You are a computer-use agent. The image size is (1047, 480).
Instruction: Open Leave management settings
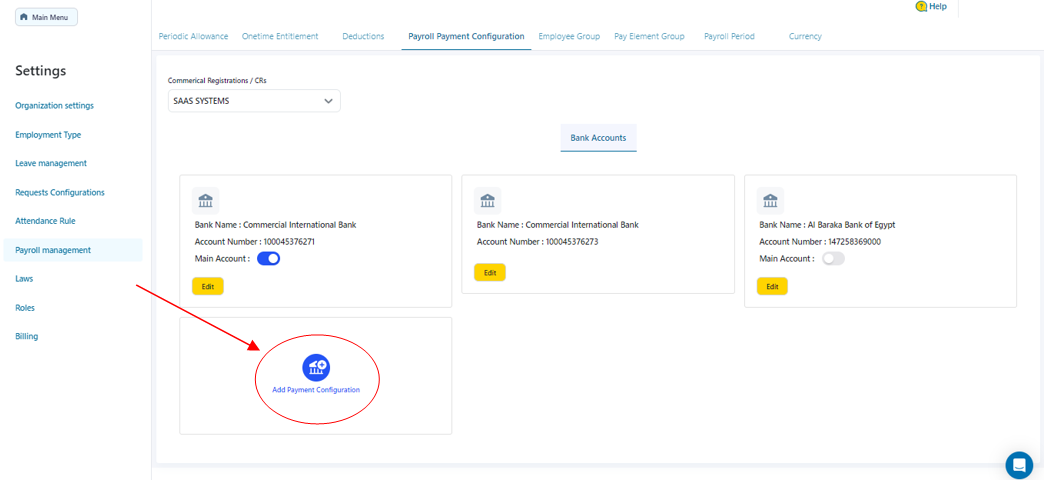tap(51, 163)
